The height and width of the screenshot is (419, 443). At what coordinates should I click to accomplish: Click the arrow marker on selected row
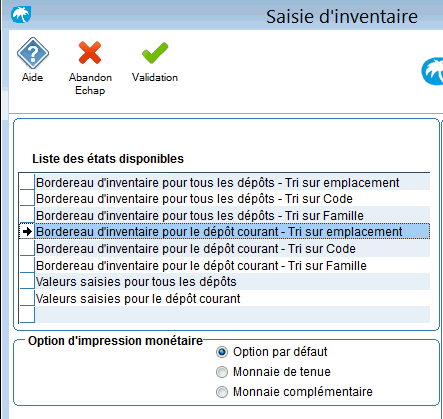[x=27, y=231]
